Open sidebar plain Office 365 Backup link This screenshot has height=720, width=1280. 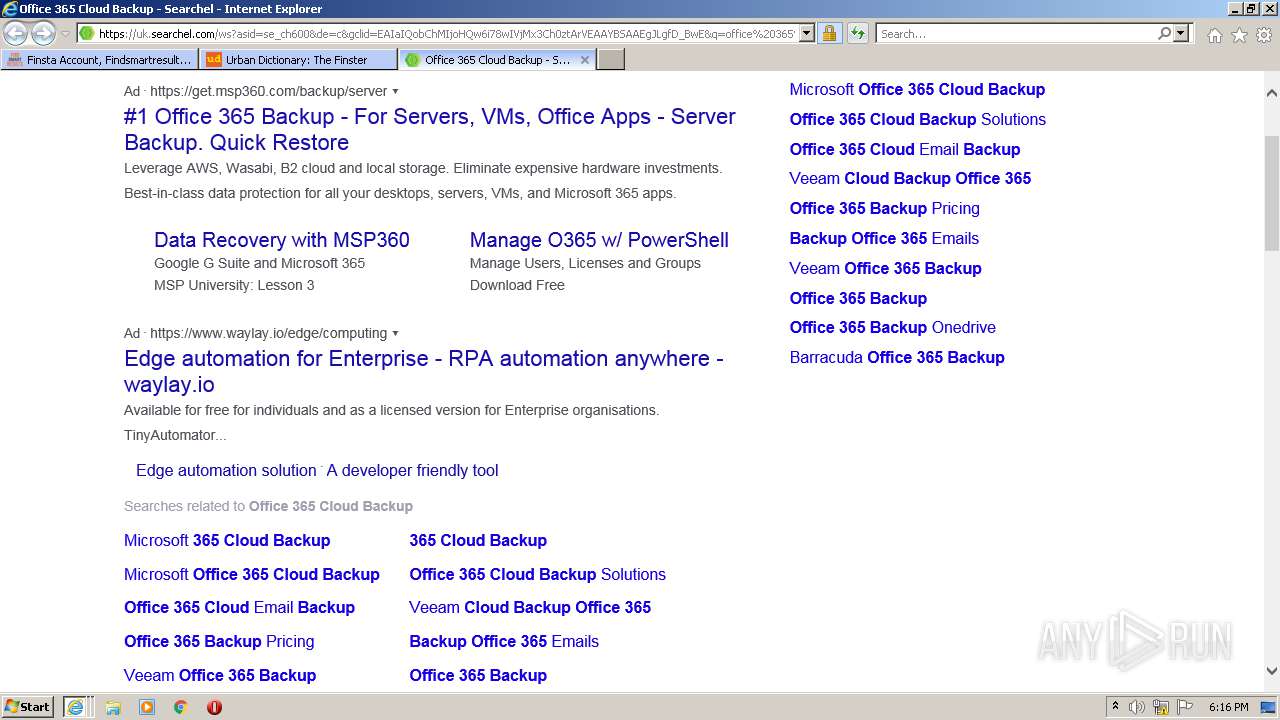click(858, 298)
